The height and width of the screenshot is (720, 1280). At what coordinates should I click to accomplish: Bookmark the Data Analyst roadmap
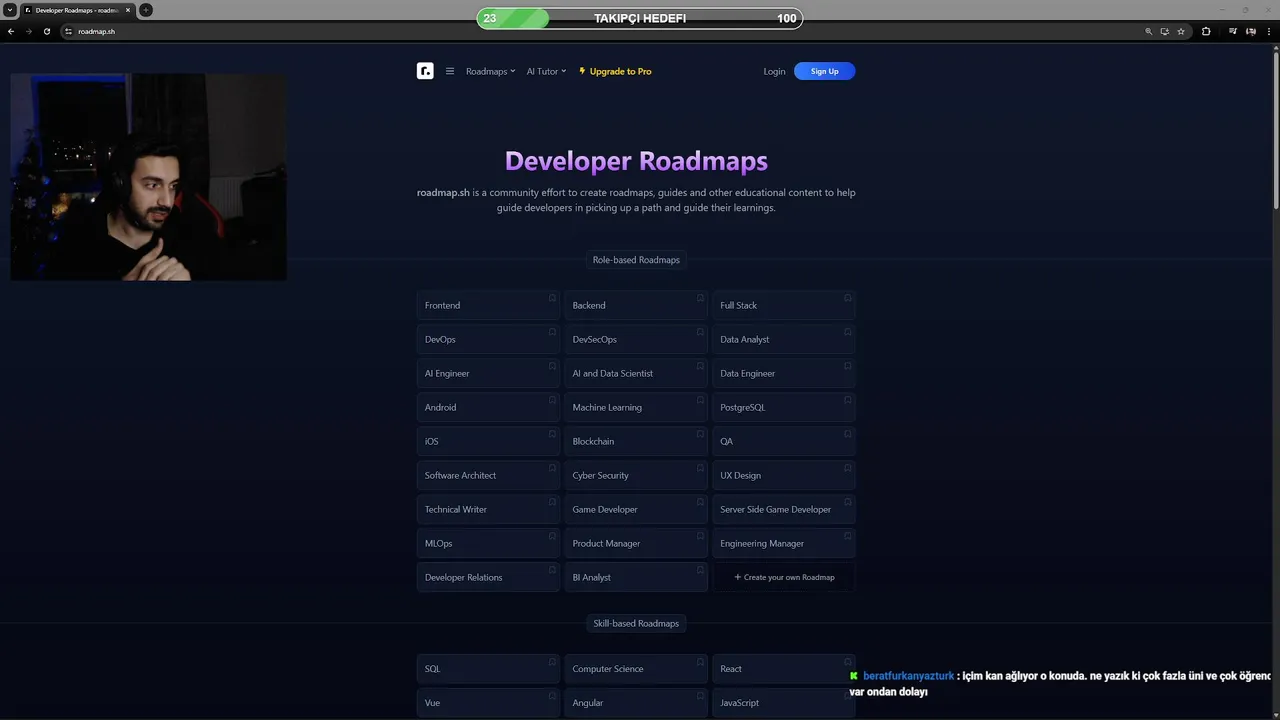(848, 332)
